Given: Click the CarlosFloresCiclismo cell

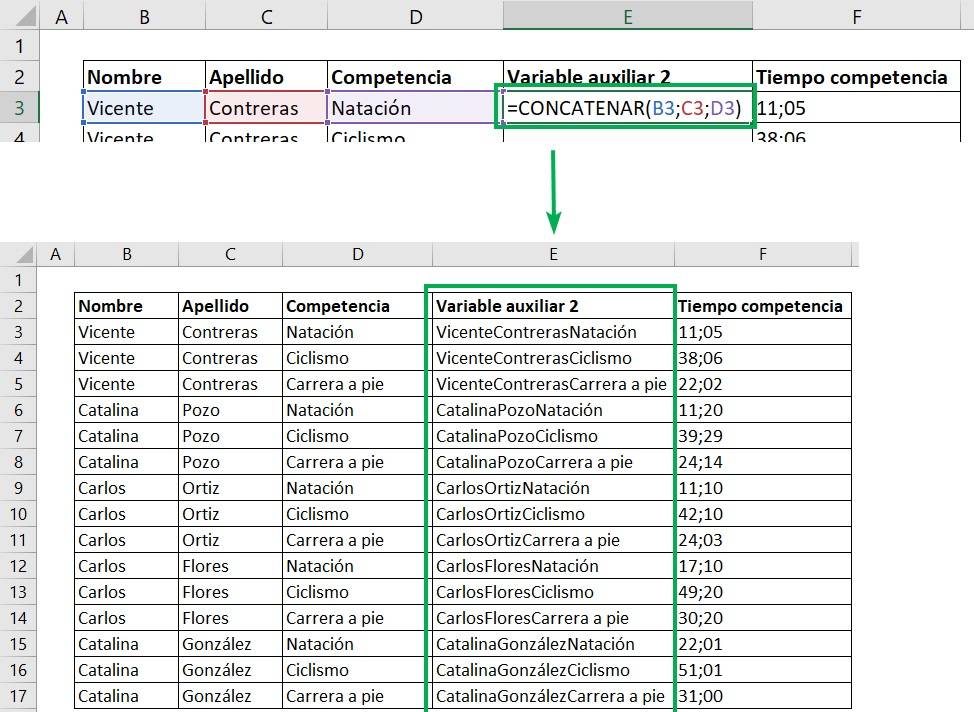Looking at the screenshot, I should pos(552,592).
